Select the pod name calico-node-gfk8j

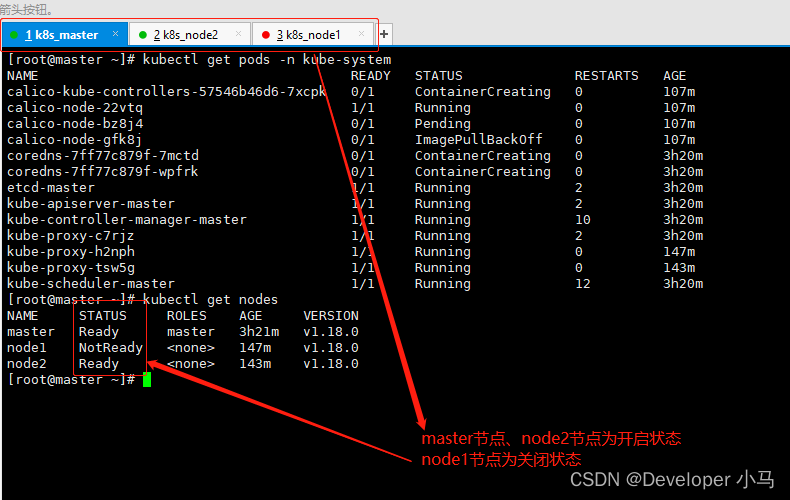[75, 140]
